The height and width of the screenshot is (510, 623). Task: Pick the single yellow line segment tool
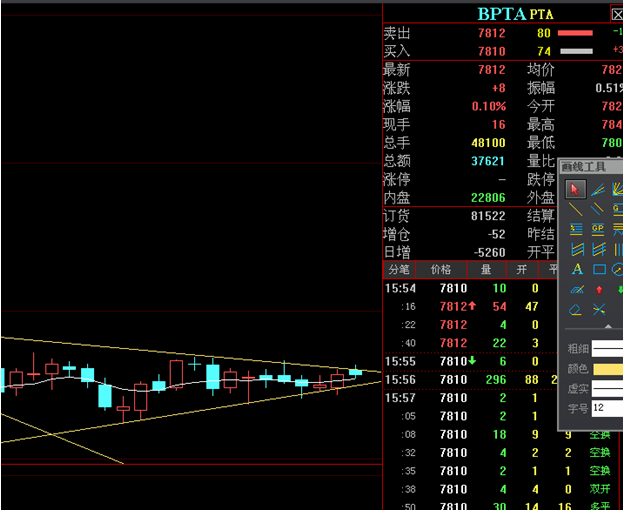575,209
